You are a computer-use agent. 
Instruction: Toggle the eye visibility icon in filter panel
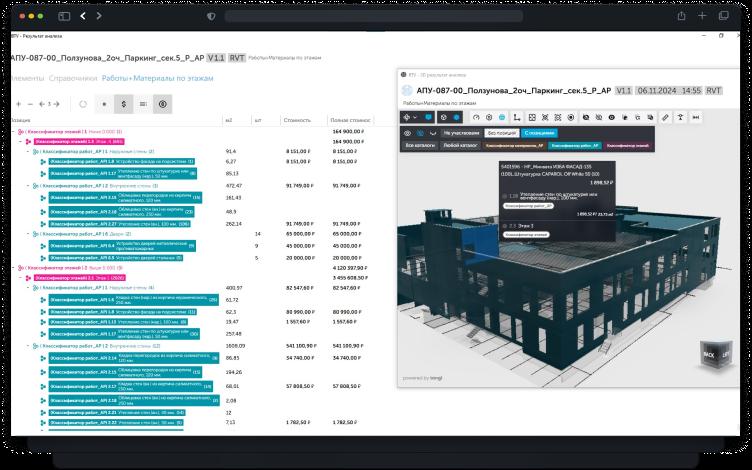pyautogui.click(x=407, y=132)
